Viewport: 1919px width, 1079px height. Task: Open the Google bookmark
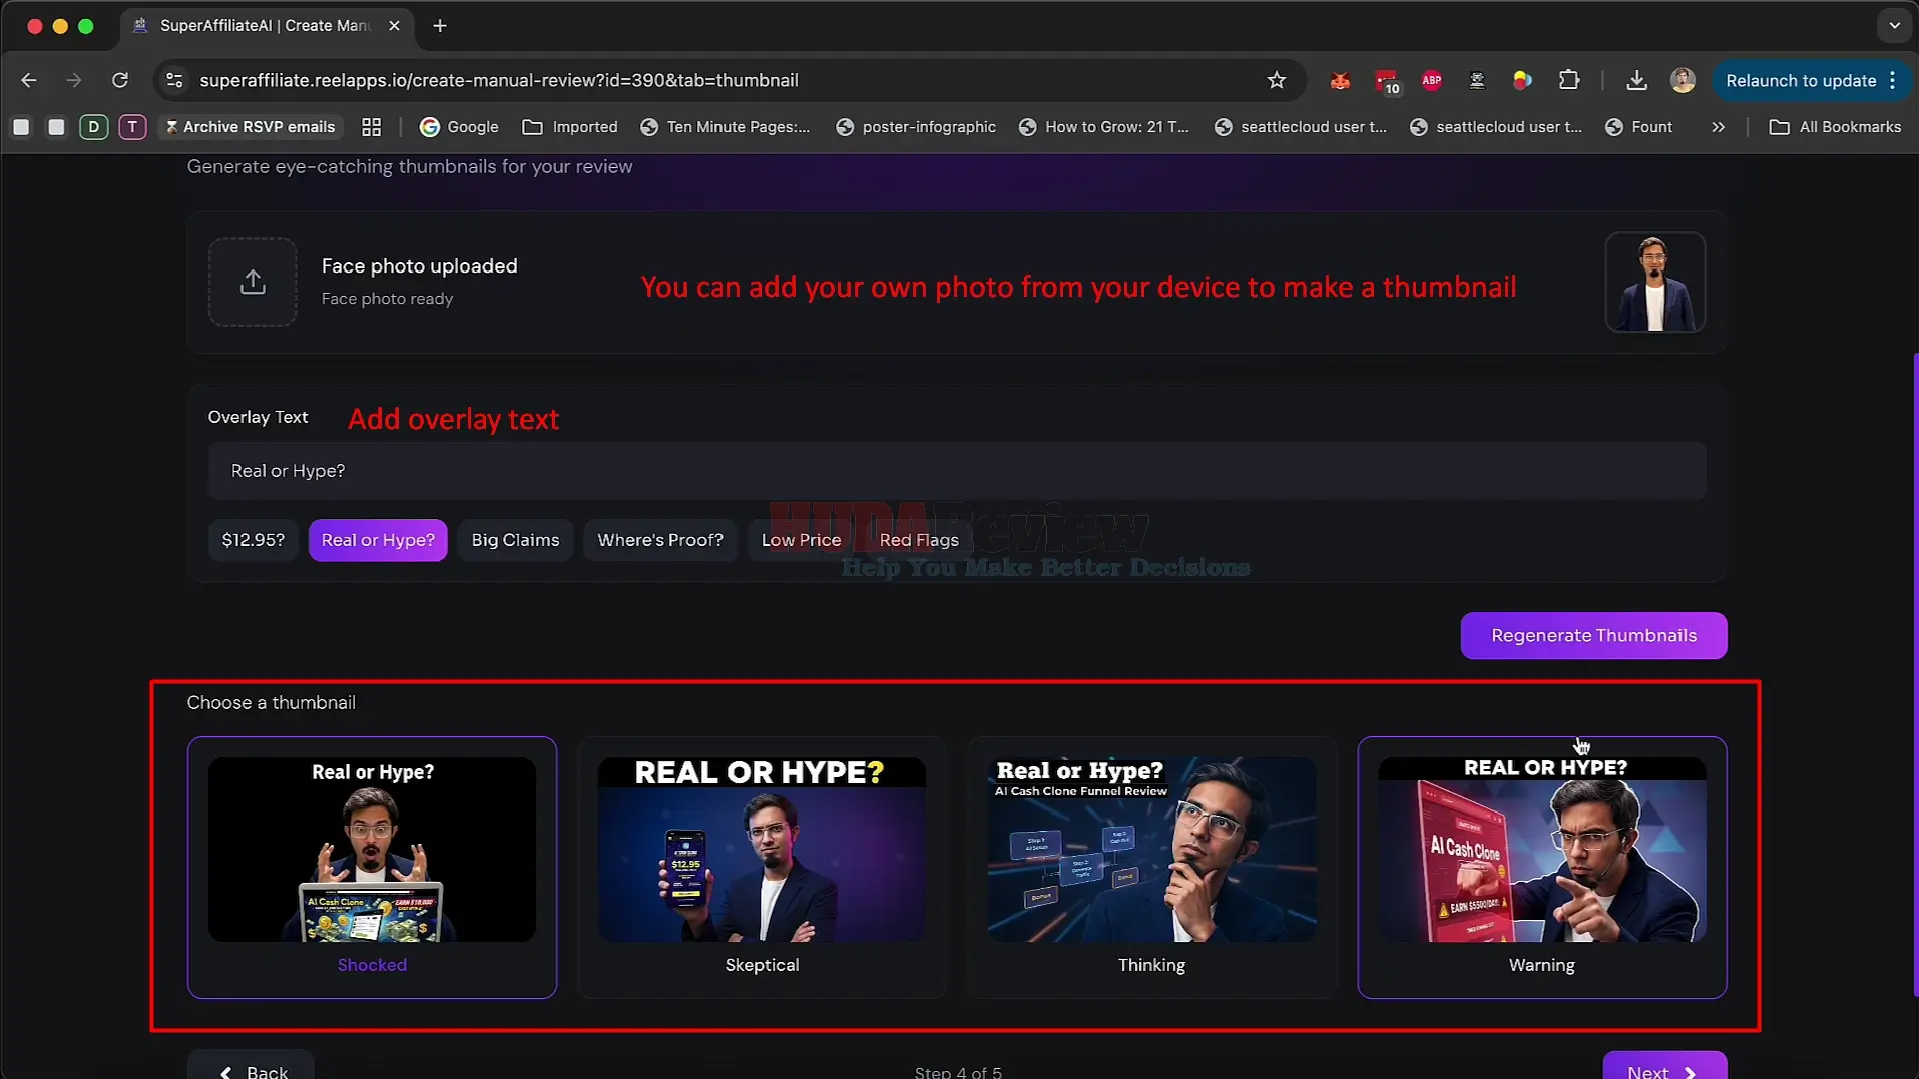(459, 127)
